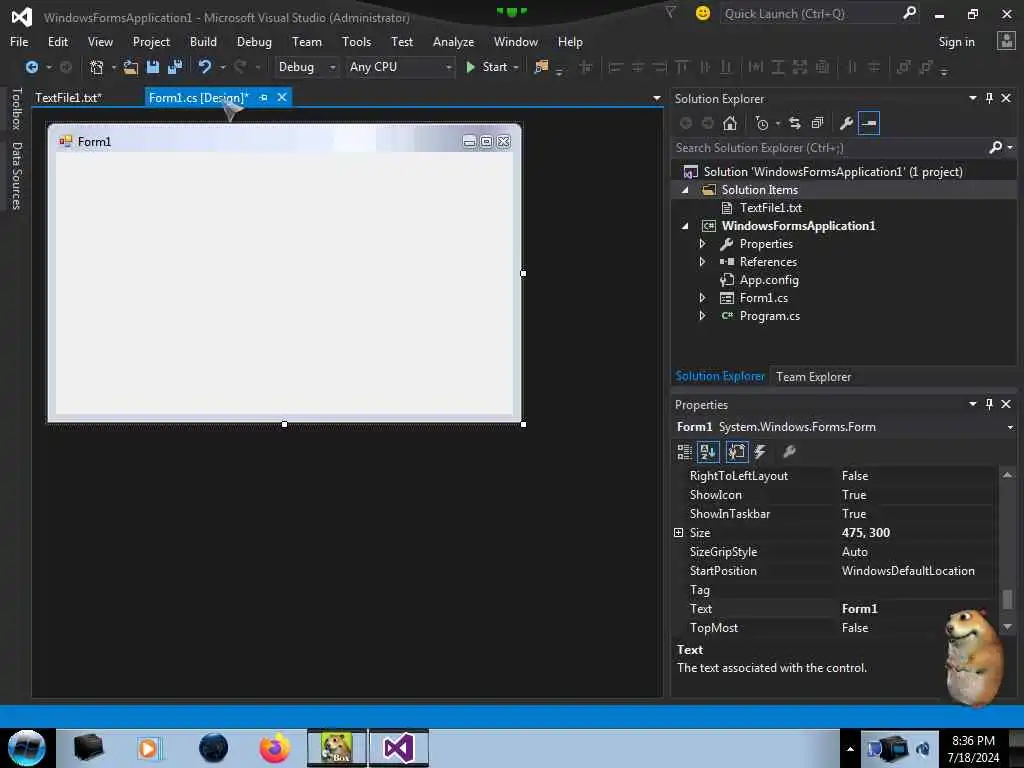Click the Pending Changes Filter clock icon
This screenshot has height=768, width=1024.
[x=761, y=123]
